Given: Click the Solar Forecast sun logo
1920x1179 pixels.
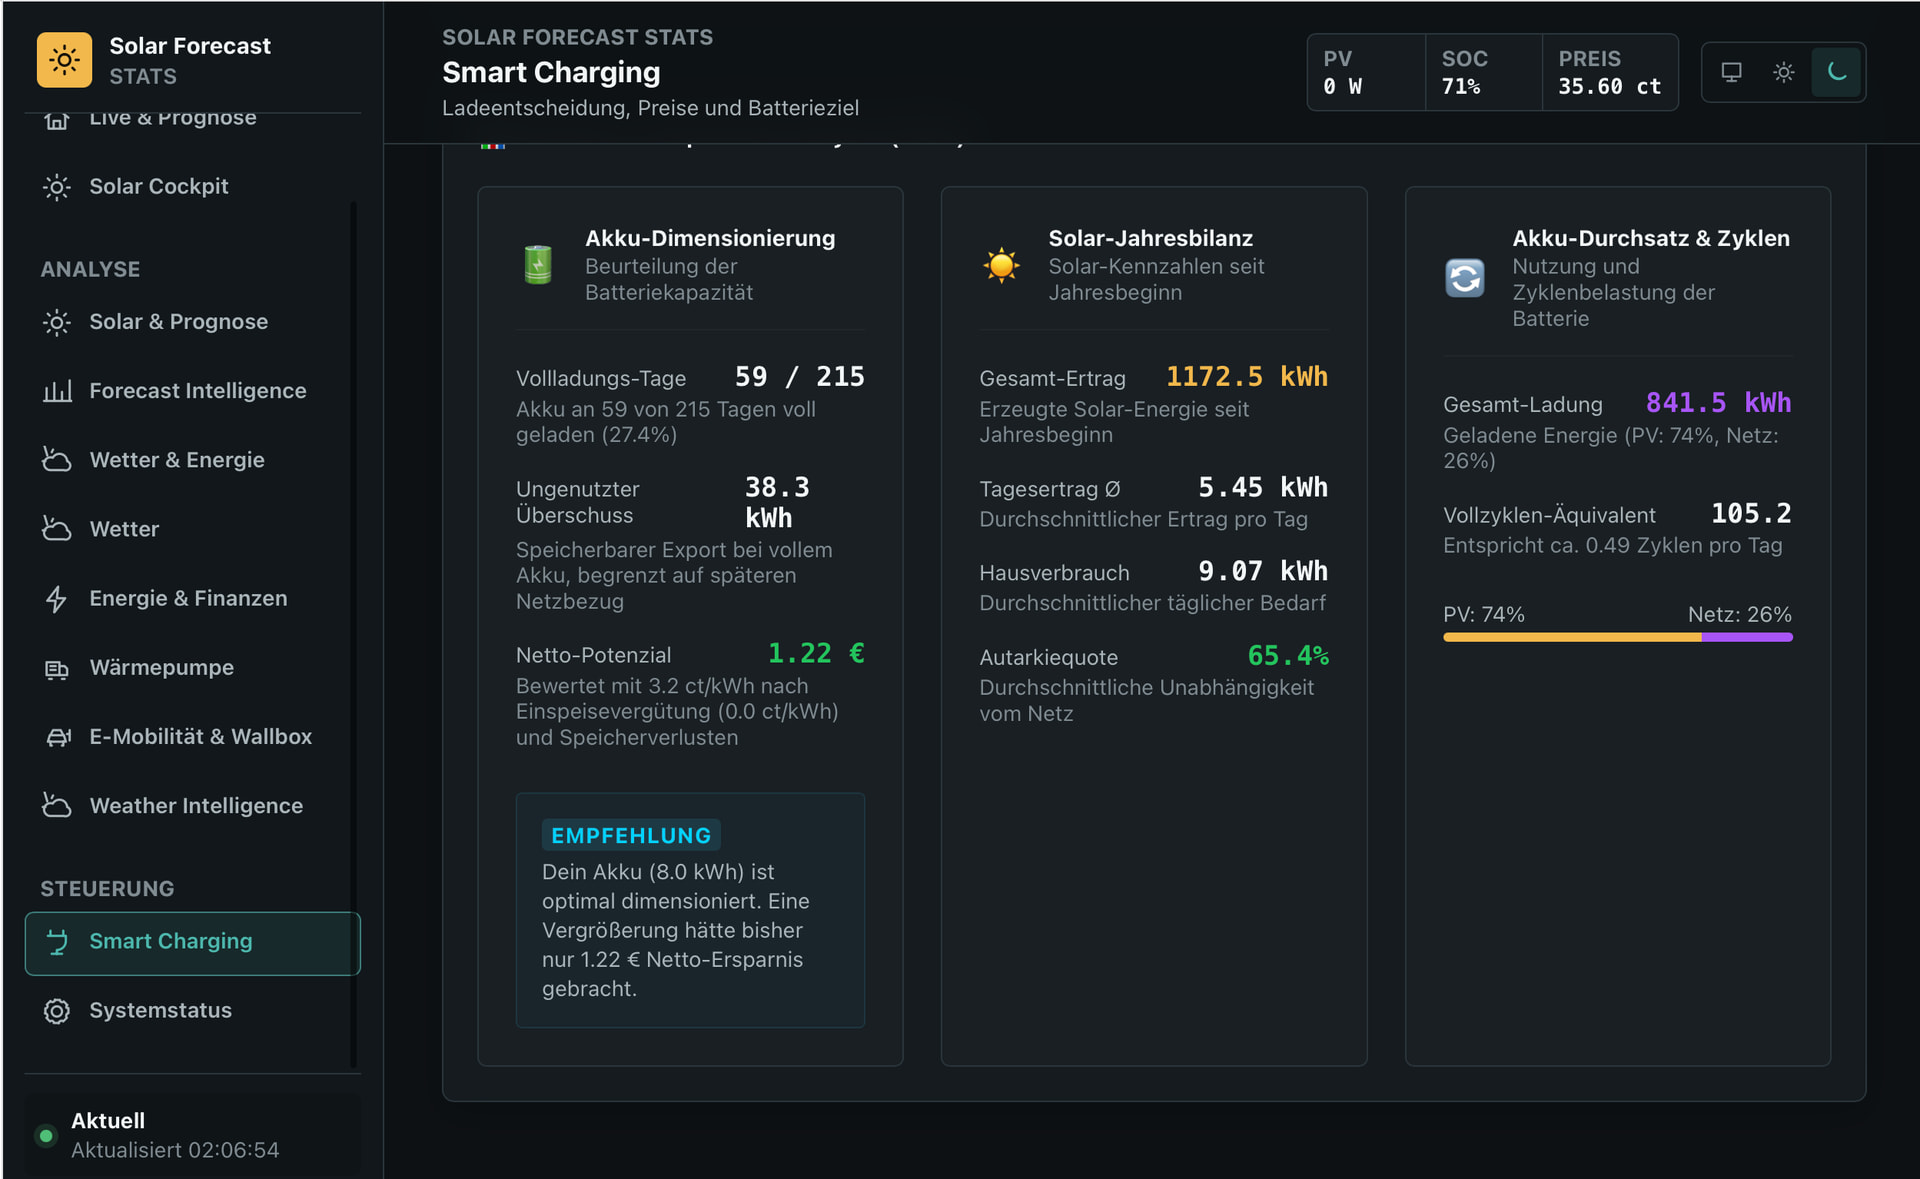Looking at the screenshot, I should pos(64,60).
